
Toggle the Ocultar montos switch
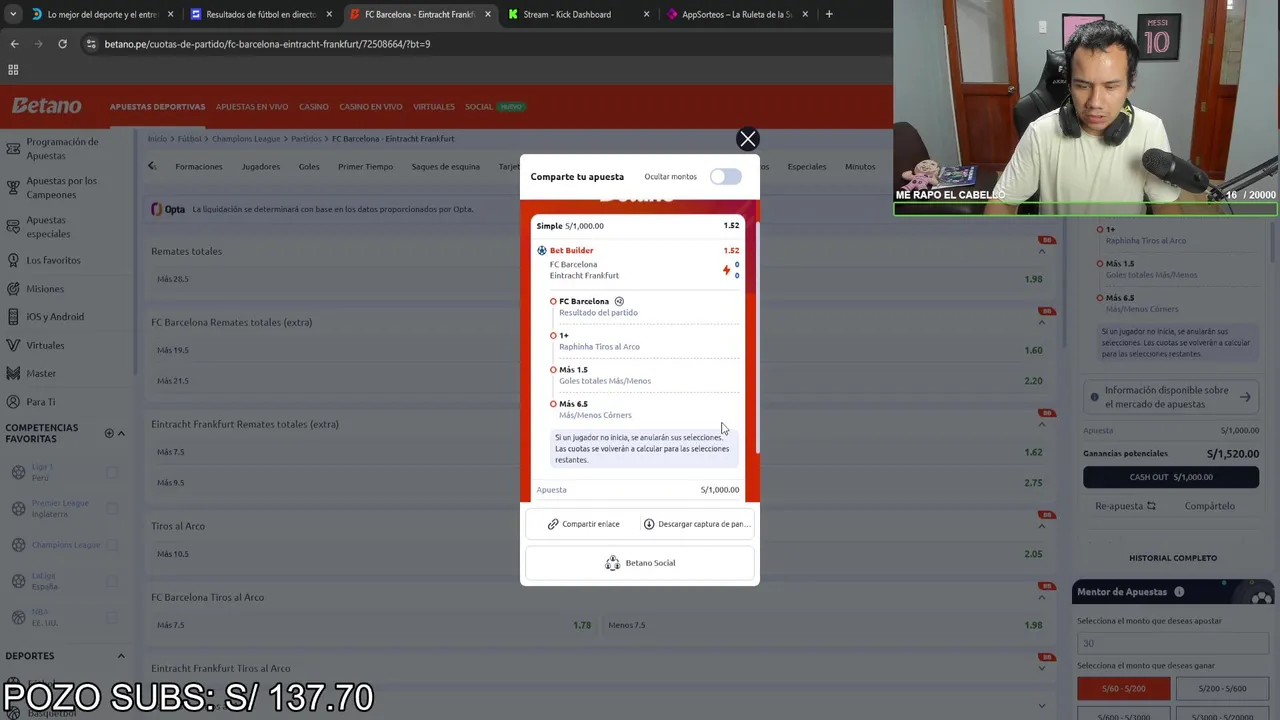(x=726, y=177)
